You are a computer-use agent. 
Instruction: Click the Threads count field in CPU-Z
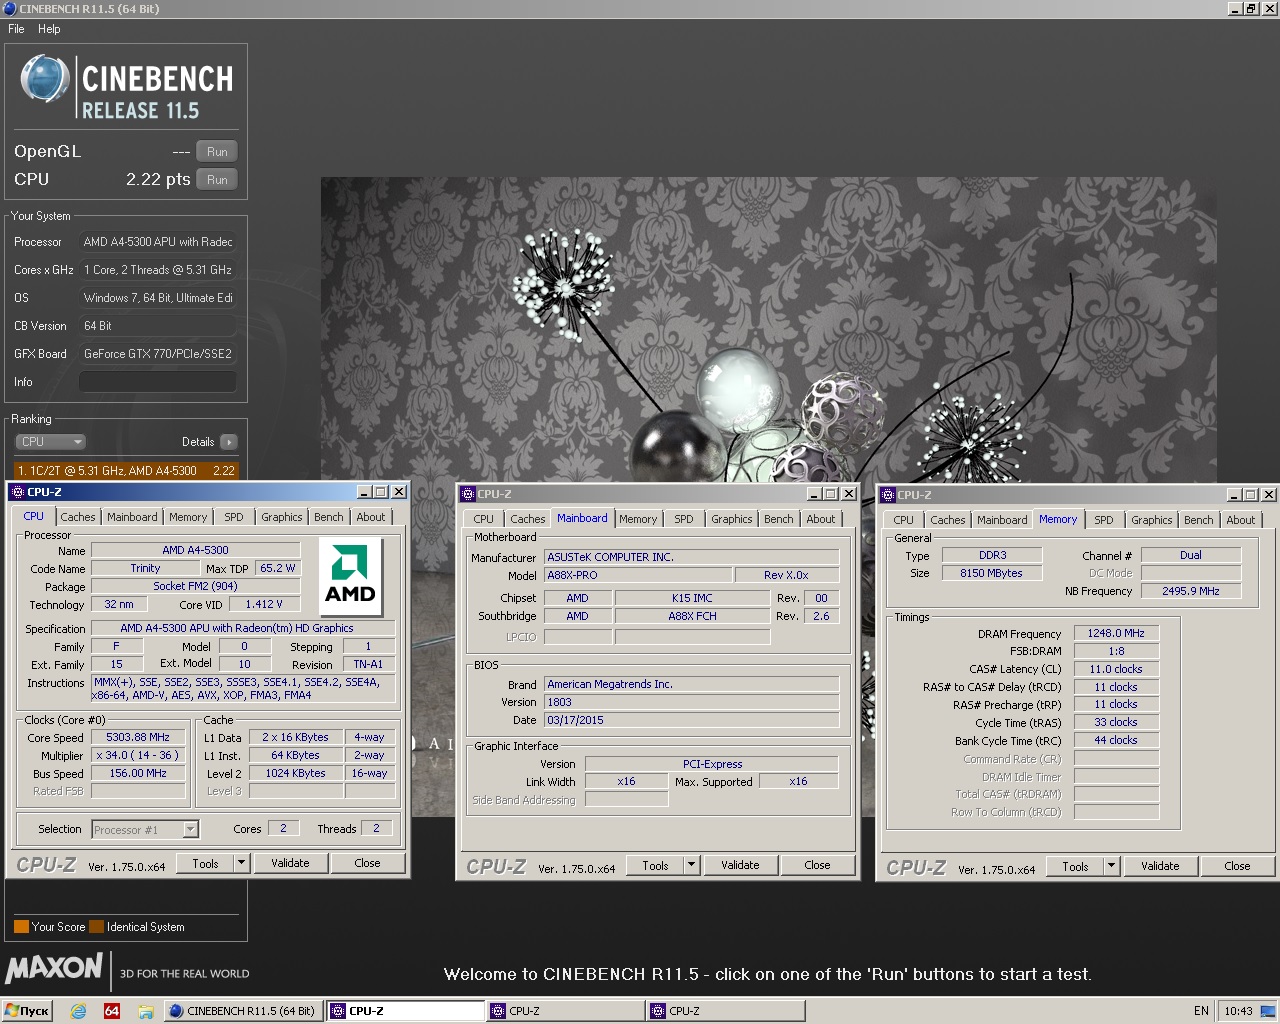click(x=376, y=828)
